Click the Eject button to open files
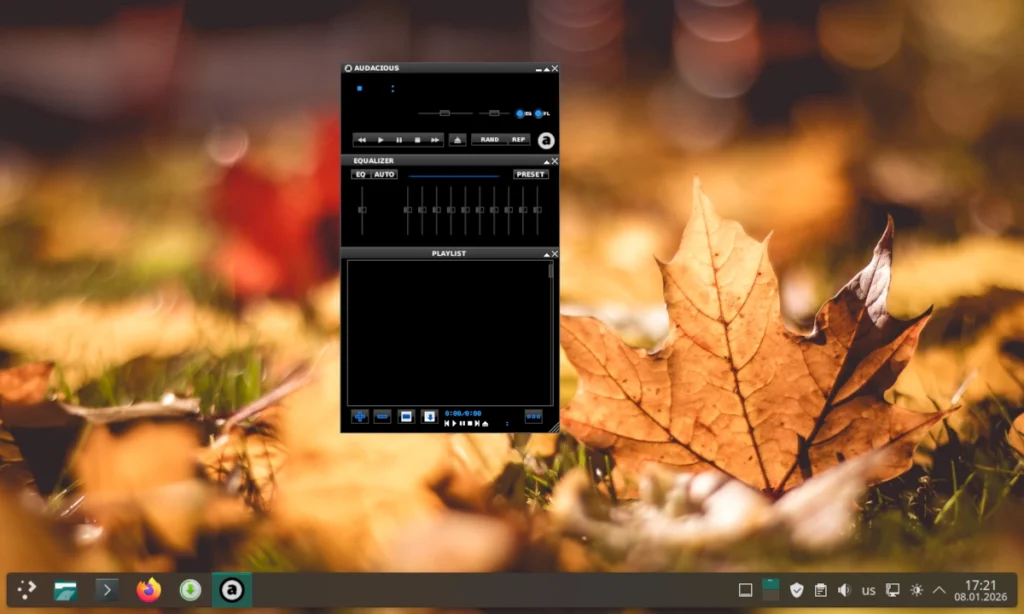Image resolution: width=1024 pixels, height=614 pixels. click(x=458, y=140)
